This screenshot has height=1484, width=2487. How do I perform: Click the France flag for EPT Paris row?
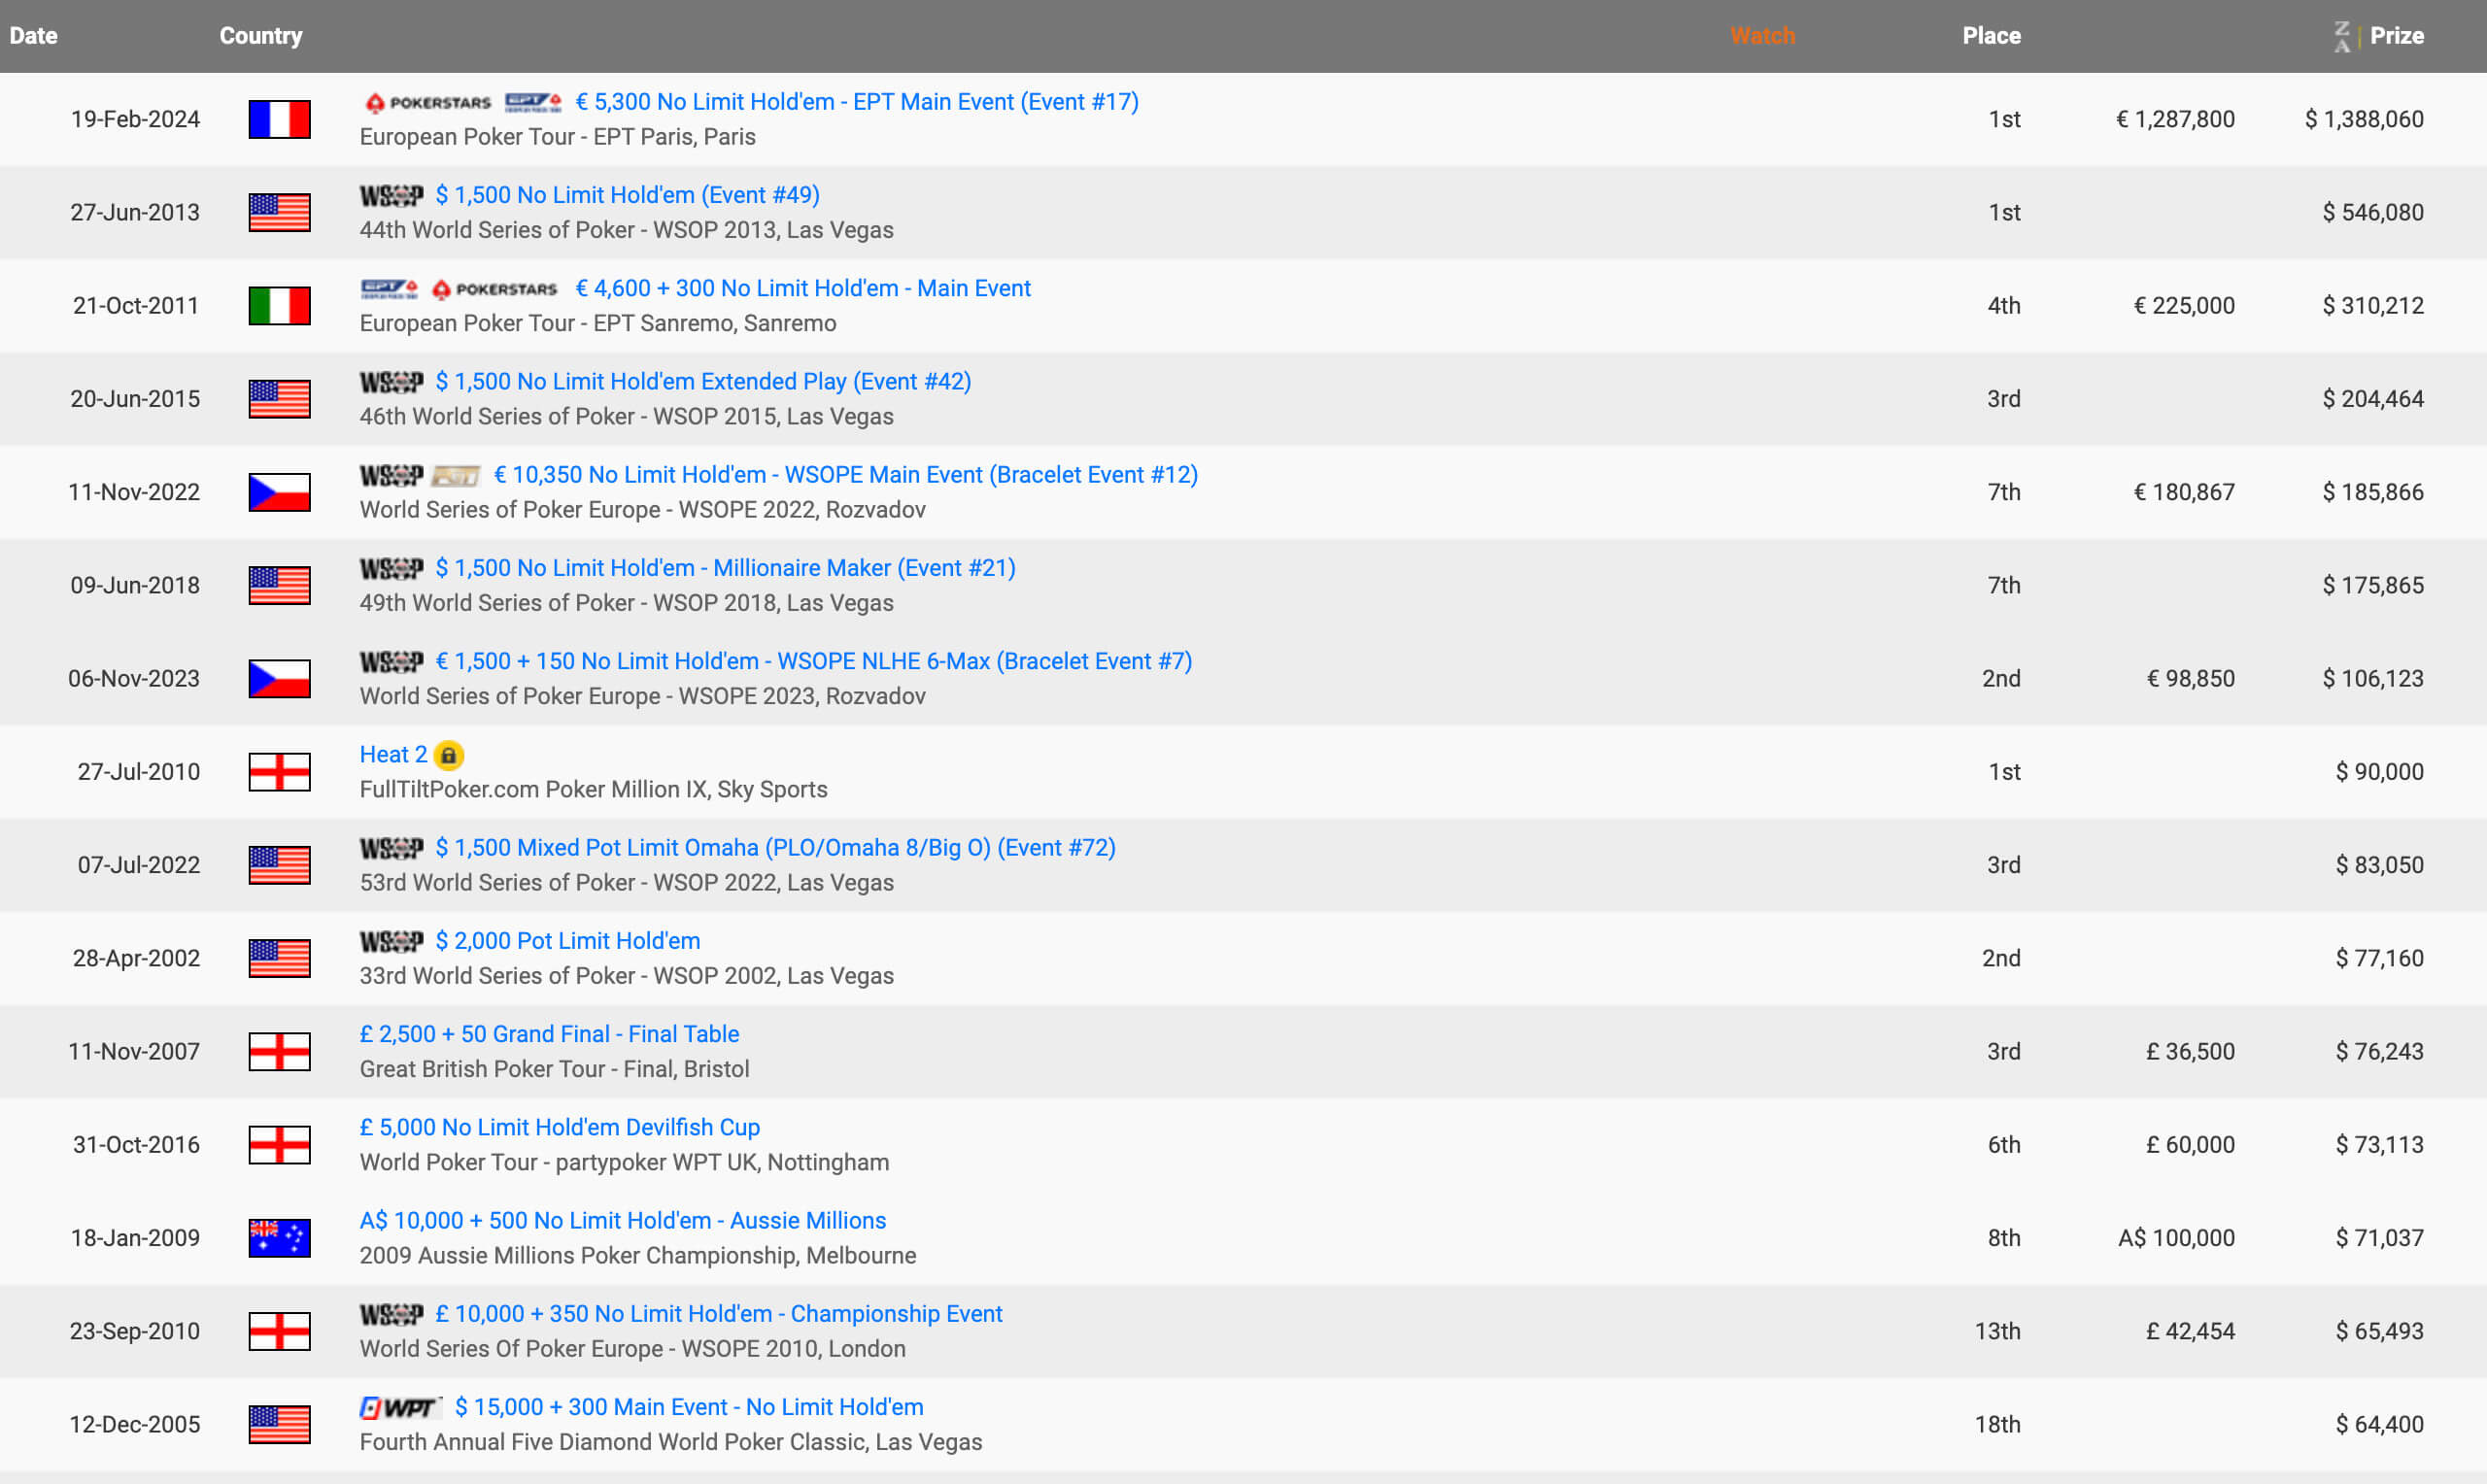coord(279,119)
